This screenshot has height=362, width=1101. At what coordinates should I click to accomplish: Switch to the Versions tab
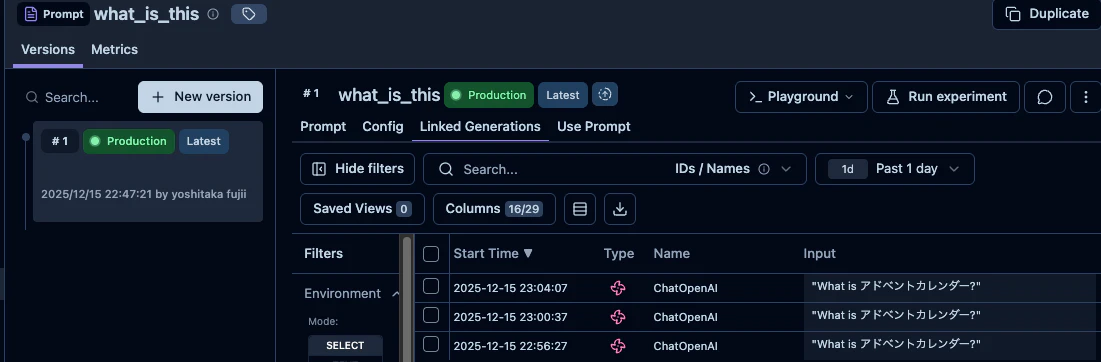pyautogui.click(x=48, y=50)
